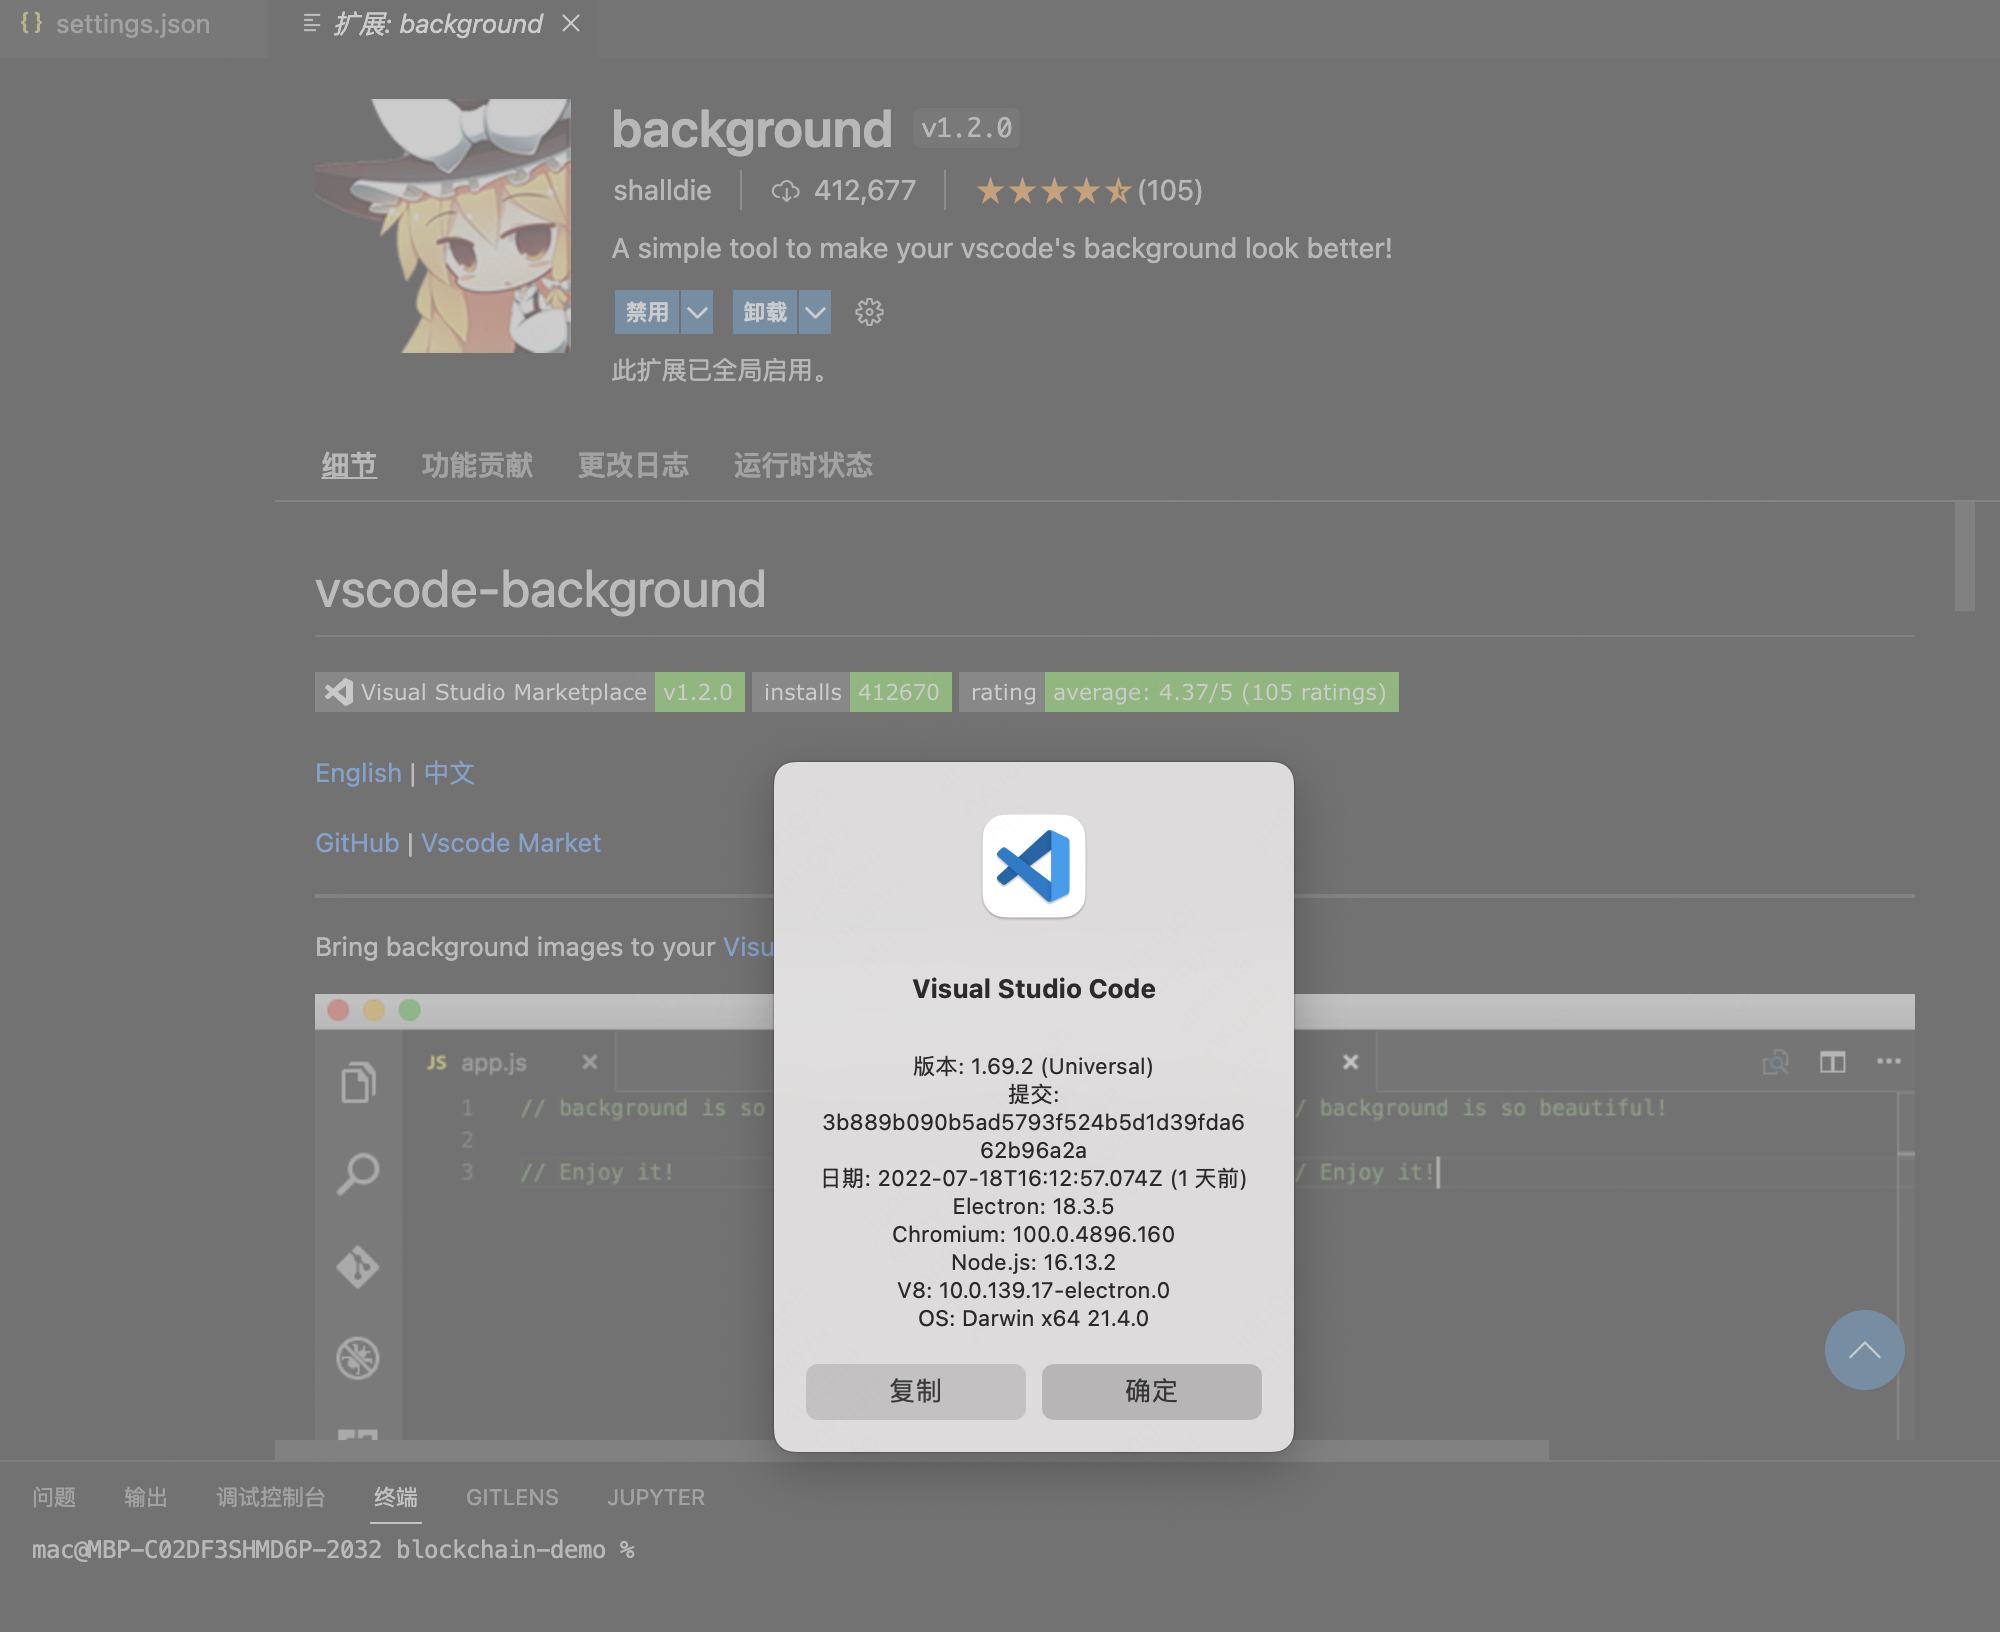
Task: Open the extension settings gear icon
Action: [868, 312]
